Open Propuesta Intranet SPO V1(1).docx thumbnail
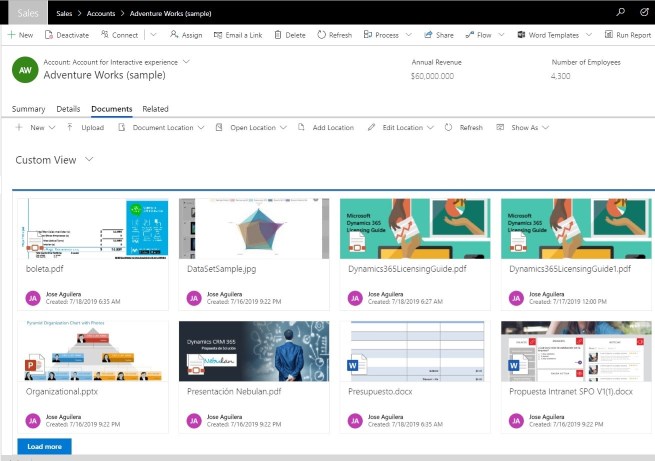This screenshot has width=655, height=461. pyautogui.click(x=576, y=351)
